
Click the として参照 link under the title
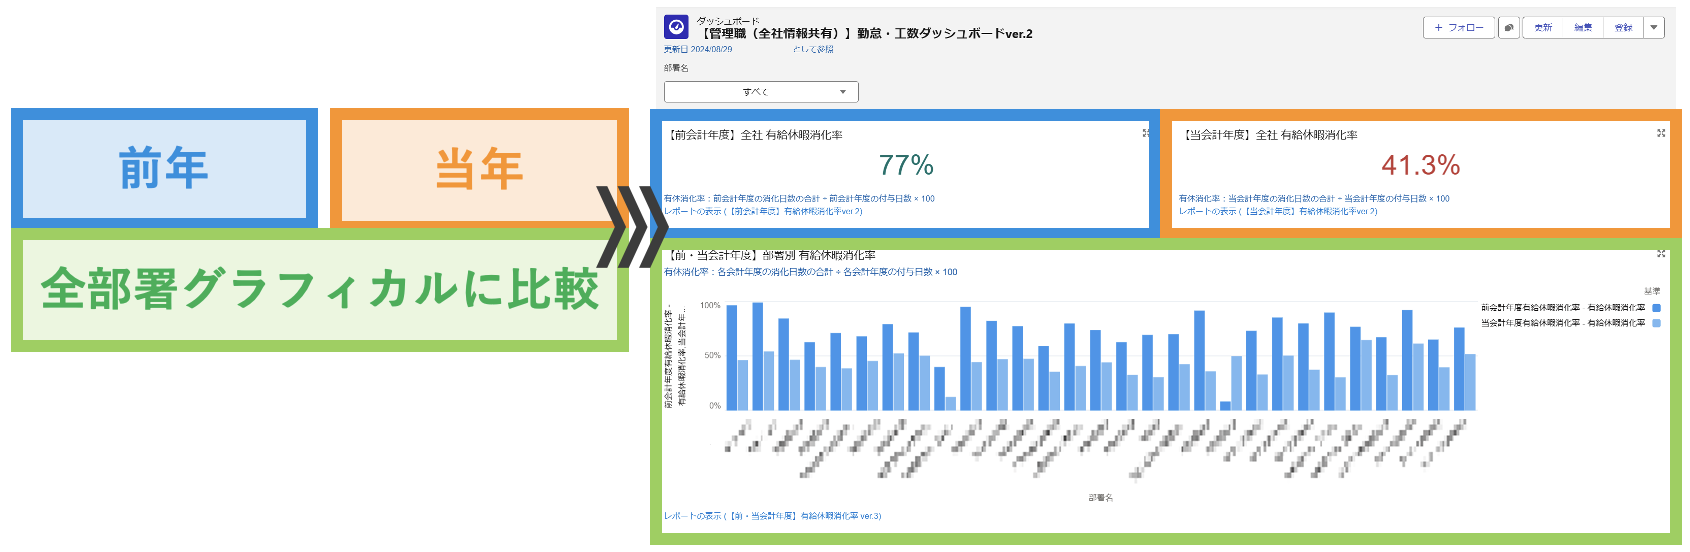[813, 49]
